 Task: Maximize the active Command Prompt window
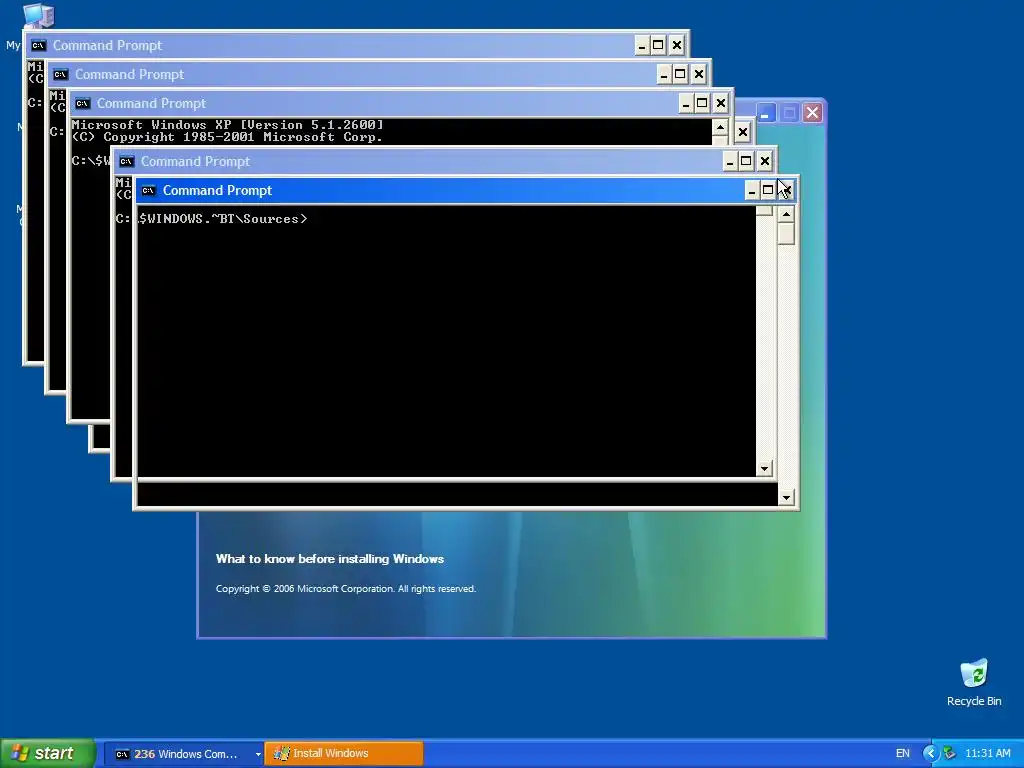(768, 191)
